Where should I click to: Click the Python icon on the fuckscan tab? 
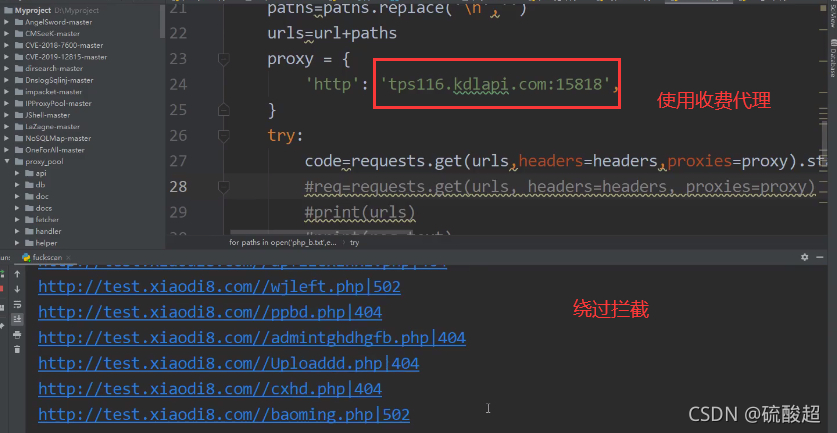point(26,257)
